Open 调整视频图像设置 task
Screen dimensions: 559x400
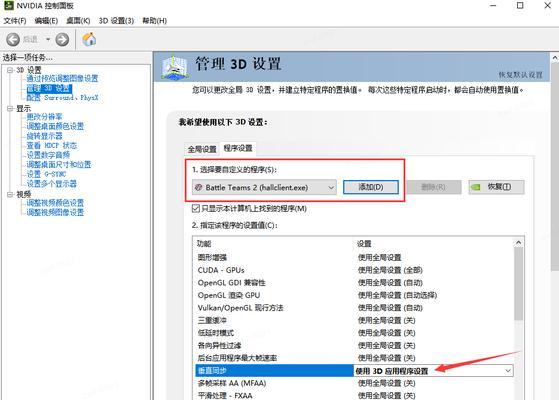(x=55, y=212)
